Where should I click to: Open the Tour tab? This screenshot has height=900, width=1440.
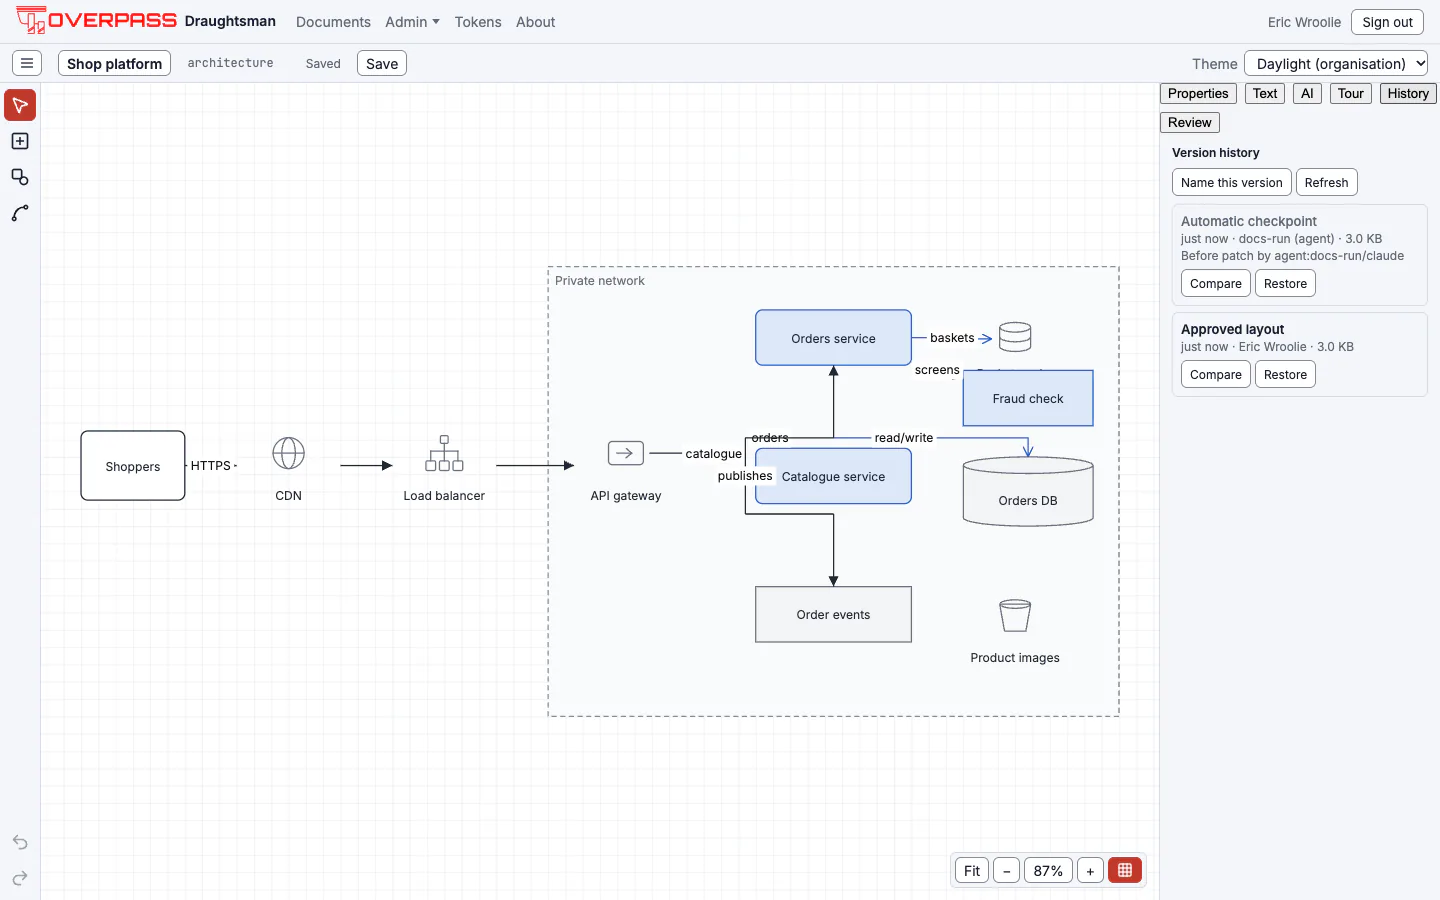click(x=1351, y=93)
